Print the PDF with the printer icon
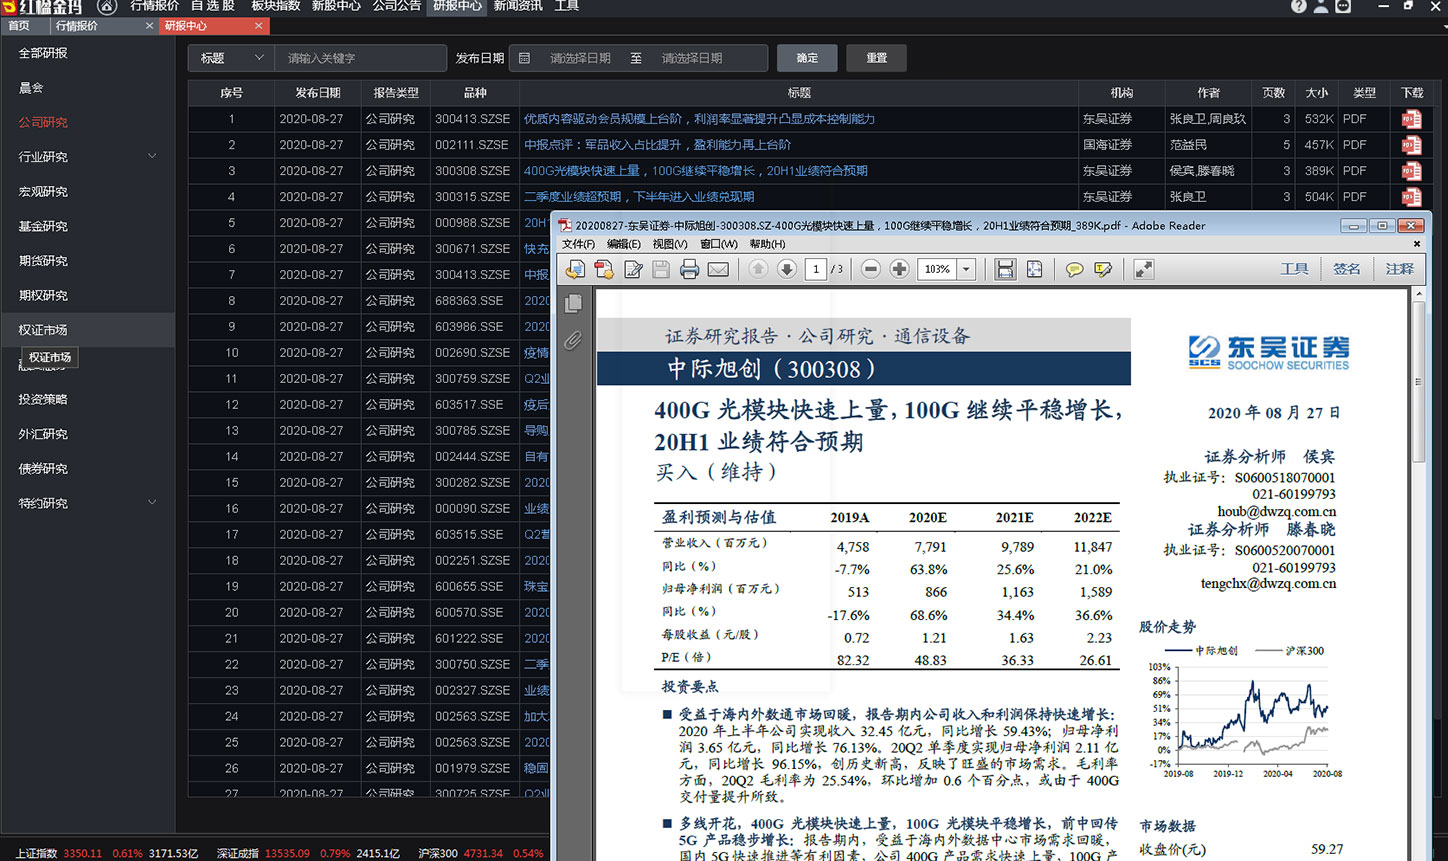Image resolution: width=1448 pixels, height=861 pixels. pos(689,269)
